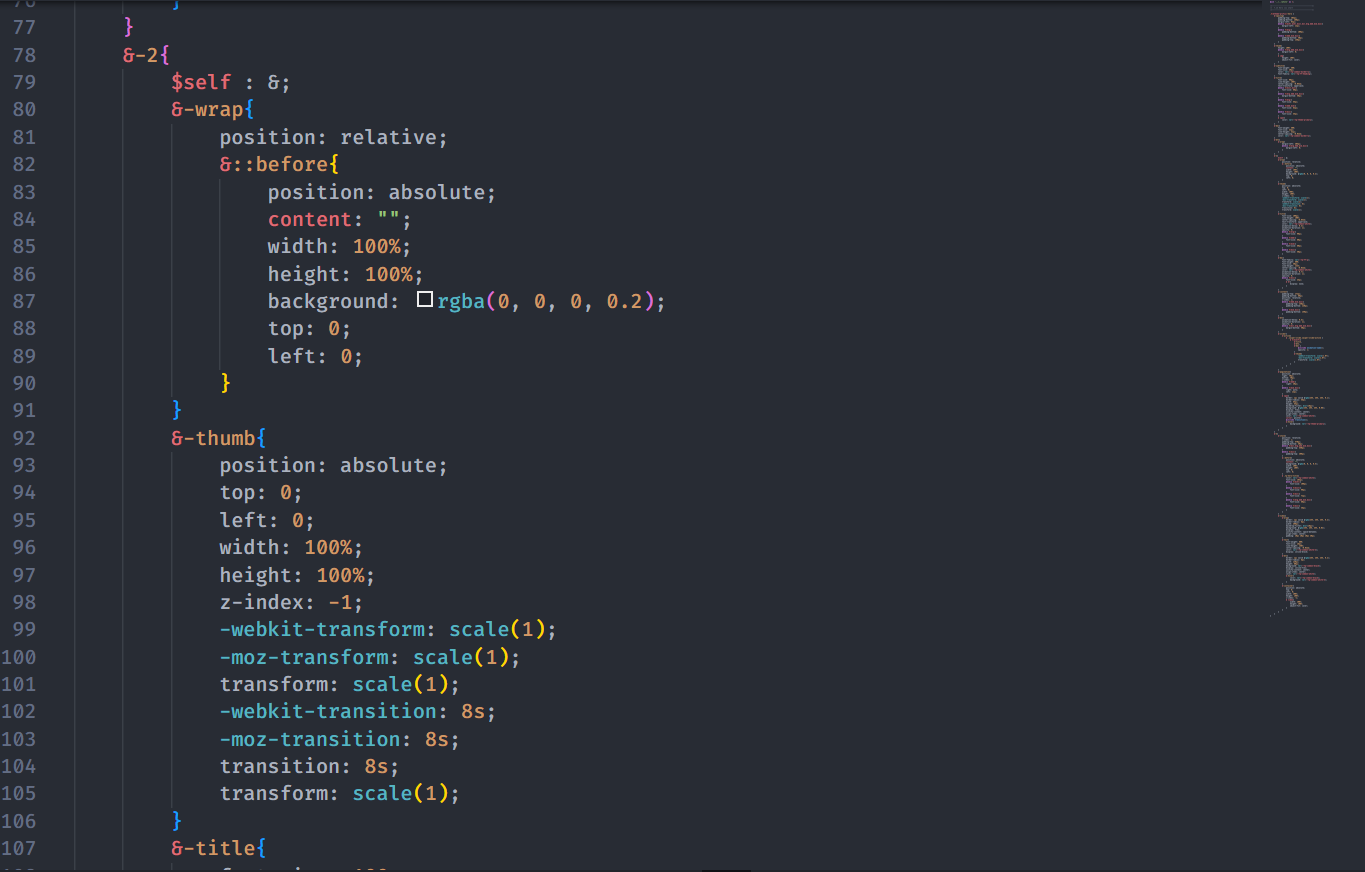Click the closing yellow brace on line 90
The height and width of the screenshot is (872, 1365).
[226, 383]
